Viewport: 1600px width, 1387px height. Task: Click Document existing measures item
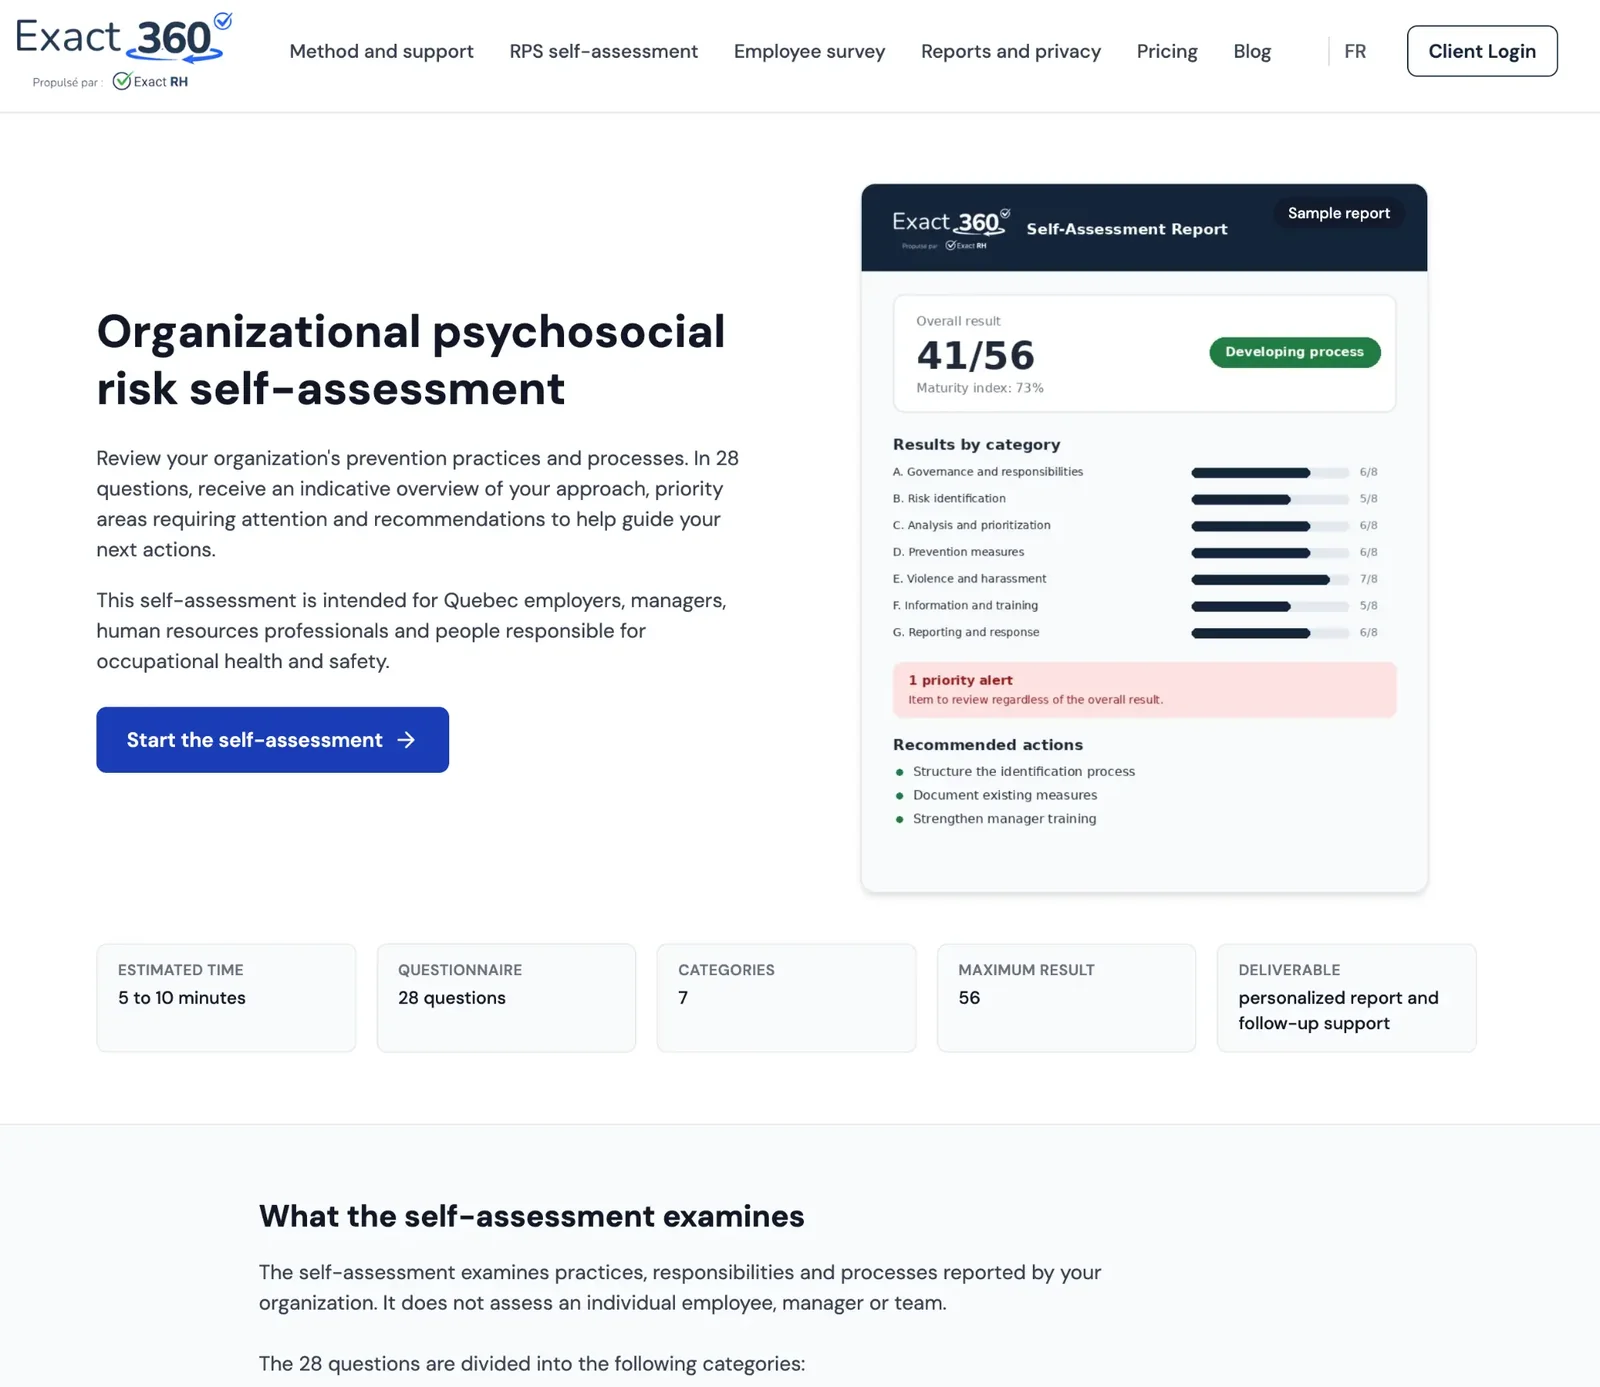pyautogui.click(x=1004, y=795)
